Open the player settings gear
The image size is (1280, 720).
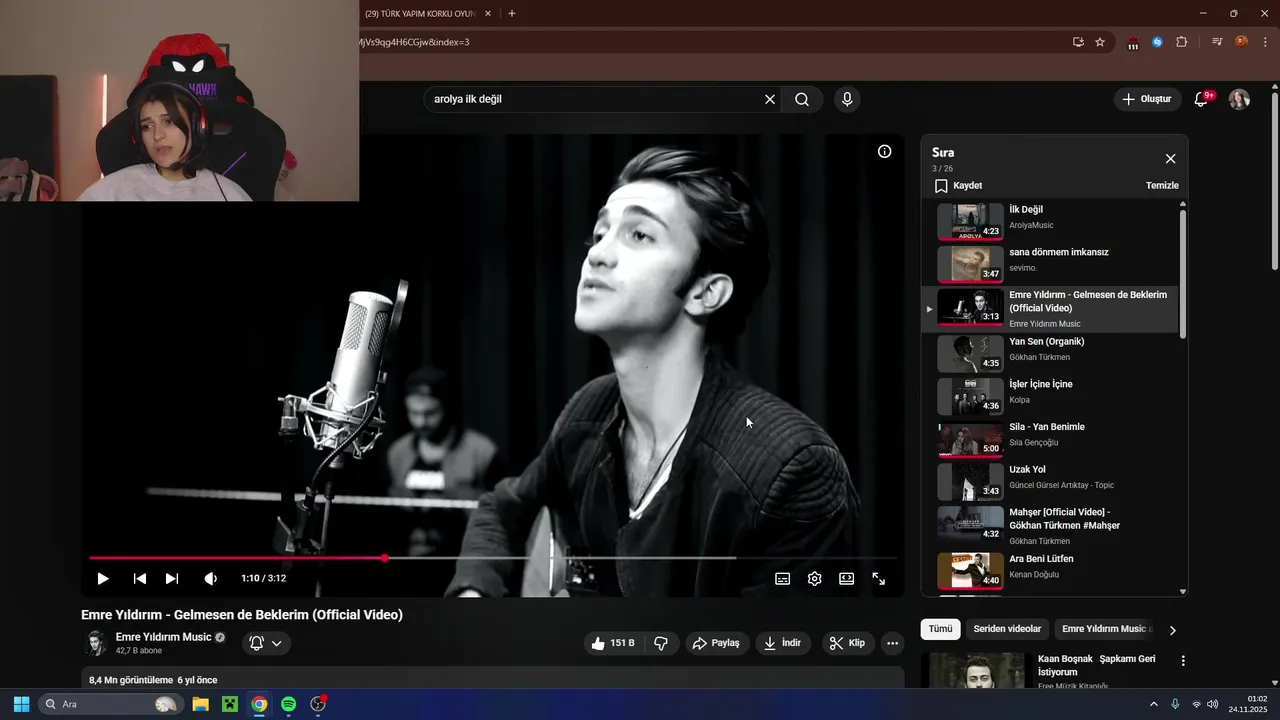pyautogui.click(x=815, y=578)
